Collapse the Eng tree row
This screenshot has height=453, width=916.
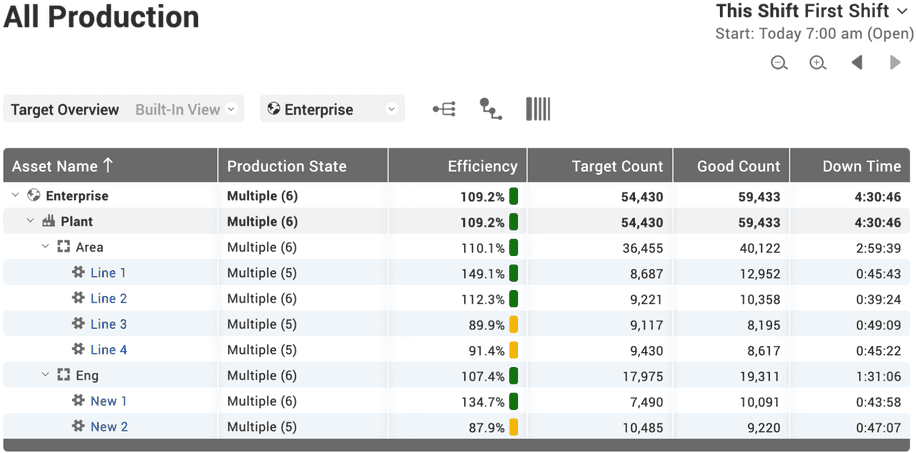(45, 375)
